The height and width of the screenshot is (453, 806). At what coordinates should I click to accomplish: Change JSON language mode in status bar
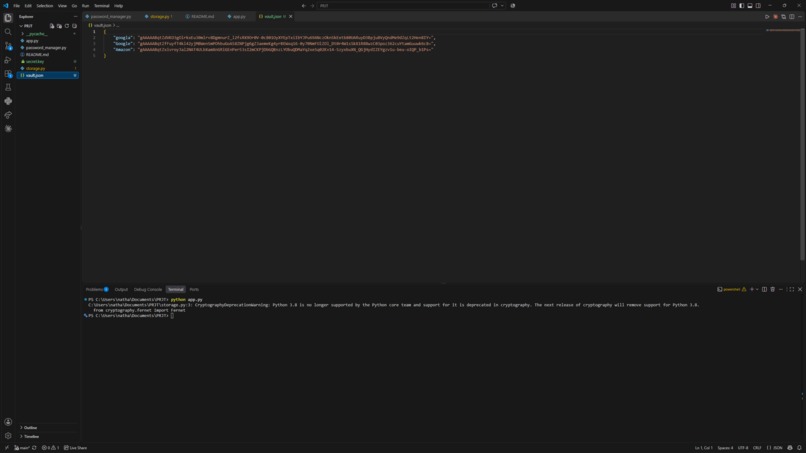click(x=775, y=448)
